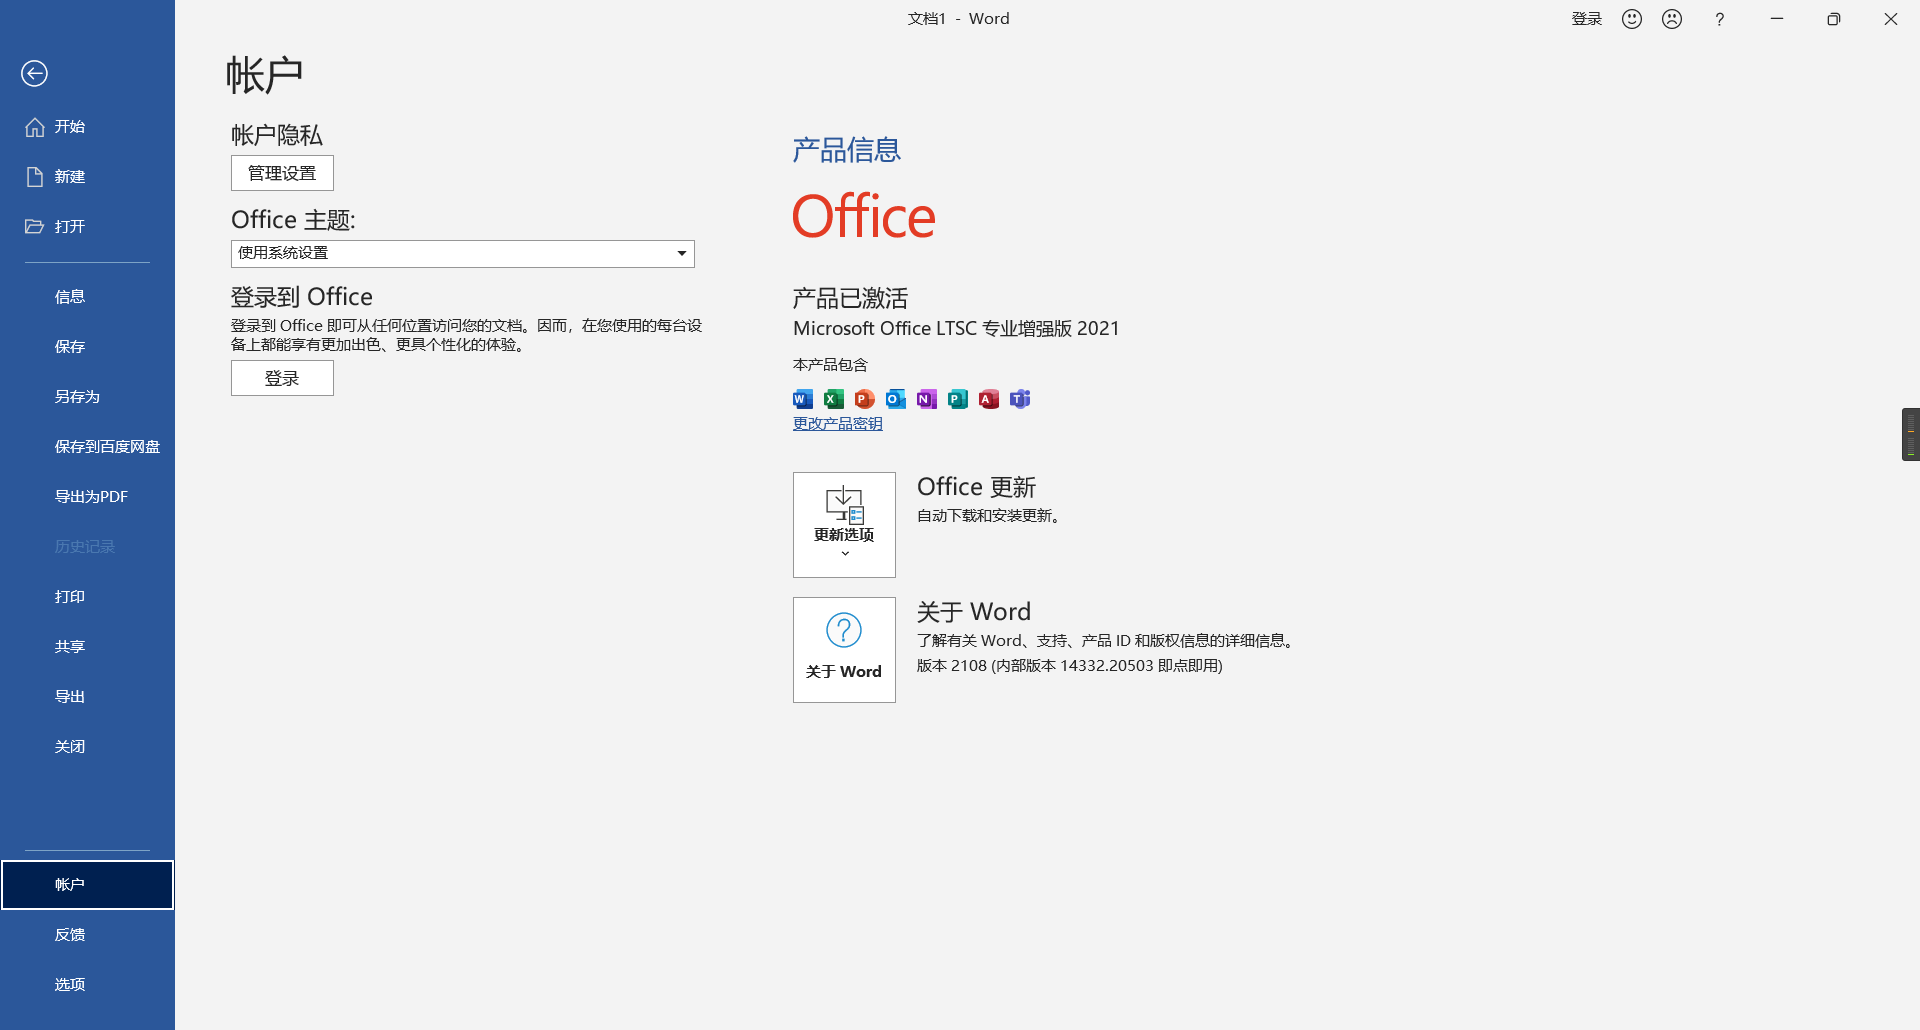This screenshot has width=1920, height=1030.
Task: Click the PowerPoint app icon
Action: point(865,399)
